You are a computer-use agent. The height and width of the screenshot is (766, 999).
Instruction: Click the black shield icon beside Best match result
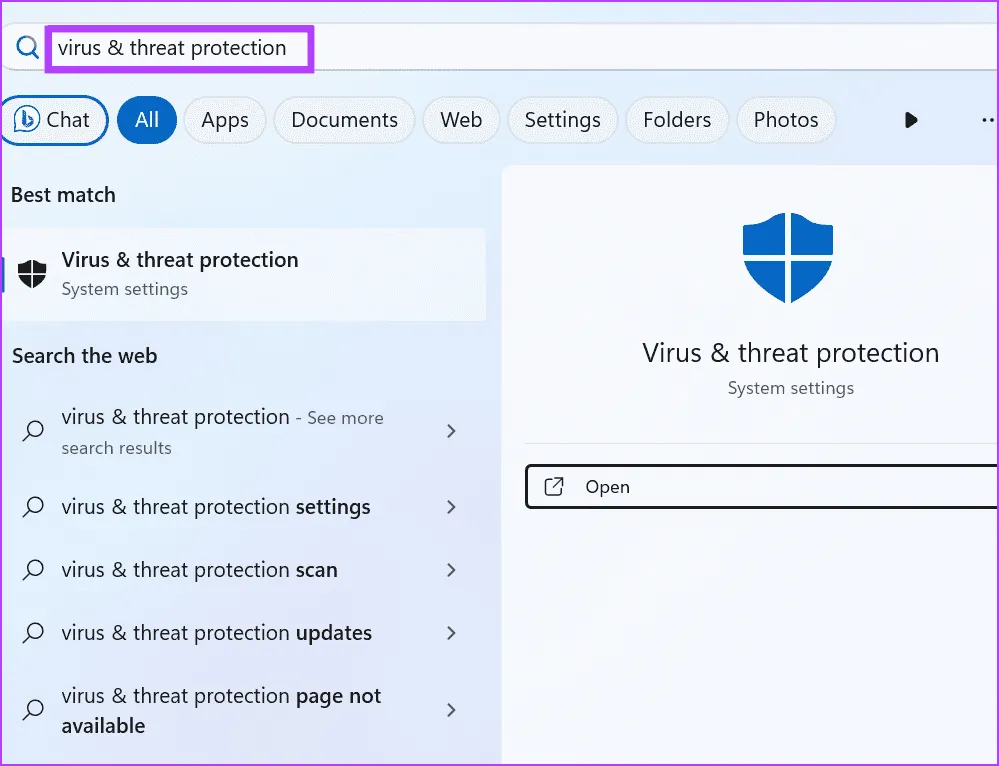[x=33, y=273]
